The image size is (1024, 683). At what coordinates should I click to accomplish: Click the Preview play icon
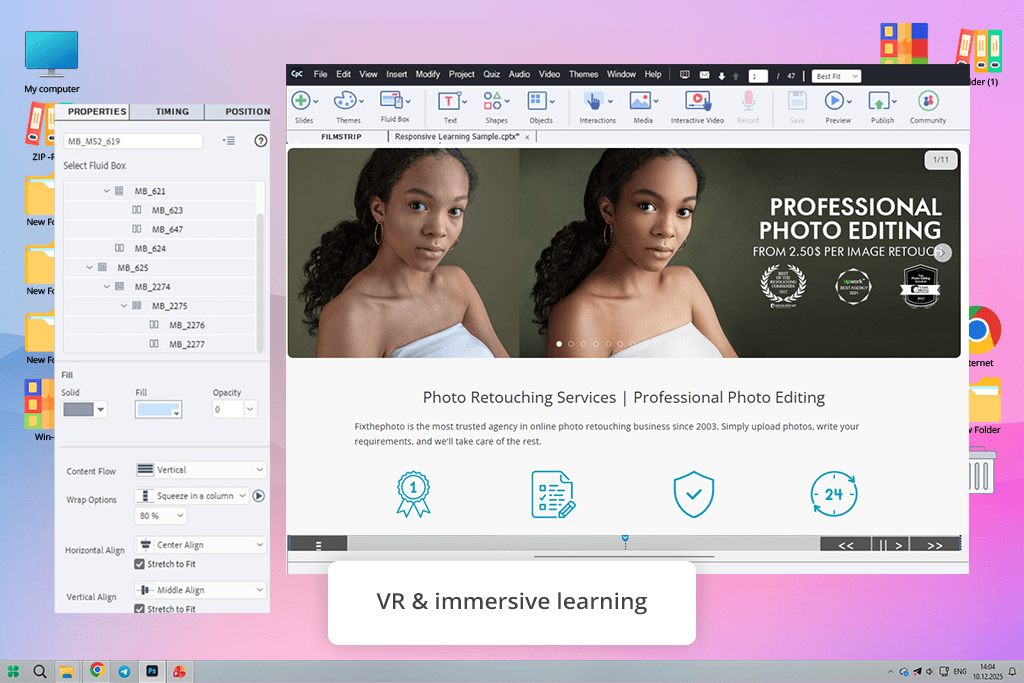click(x=834, y=101)
